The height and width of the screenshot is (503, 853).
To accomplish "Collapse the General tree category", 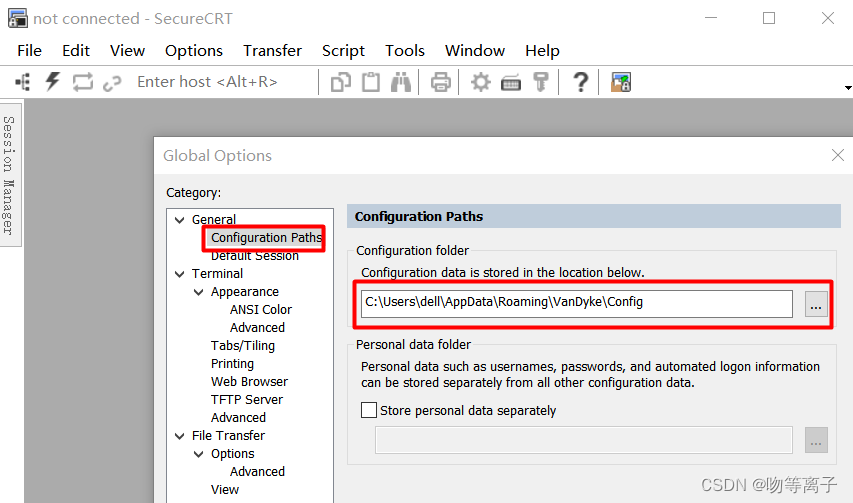I will coord(180,220).
